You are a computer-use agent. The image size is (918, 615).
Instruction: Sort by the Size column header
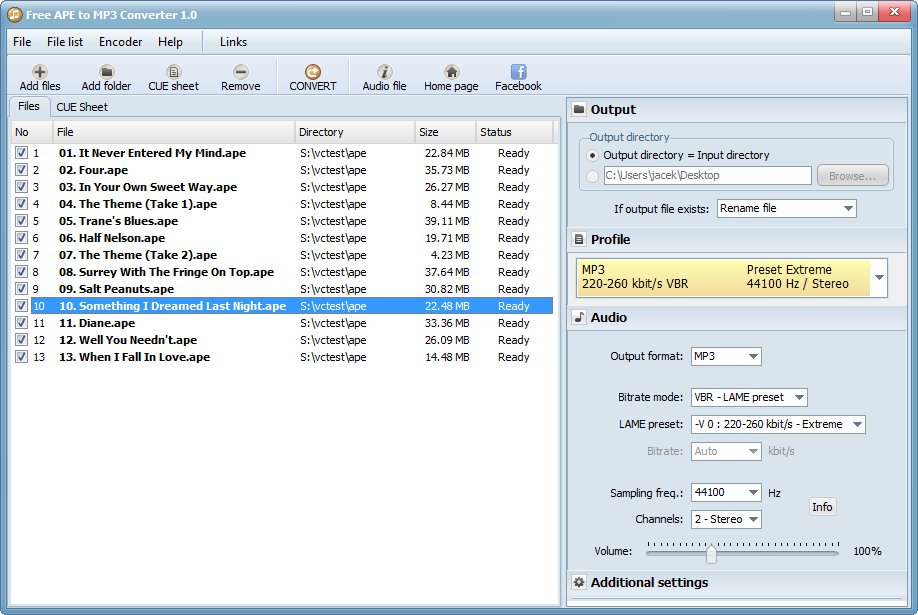click(x=445, y=132)
